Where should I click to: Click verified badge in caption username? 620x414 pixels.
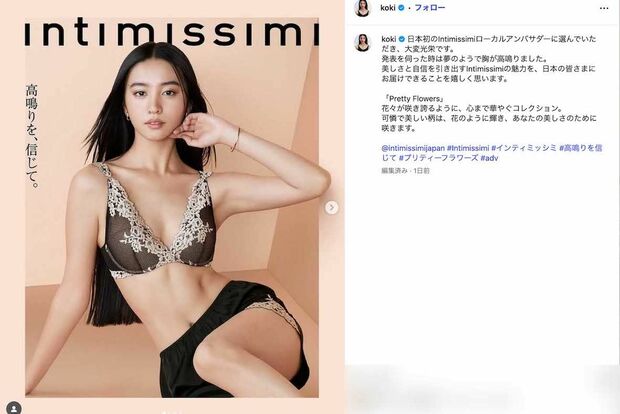[401, 39]
